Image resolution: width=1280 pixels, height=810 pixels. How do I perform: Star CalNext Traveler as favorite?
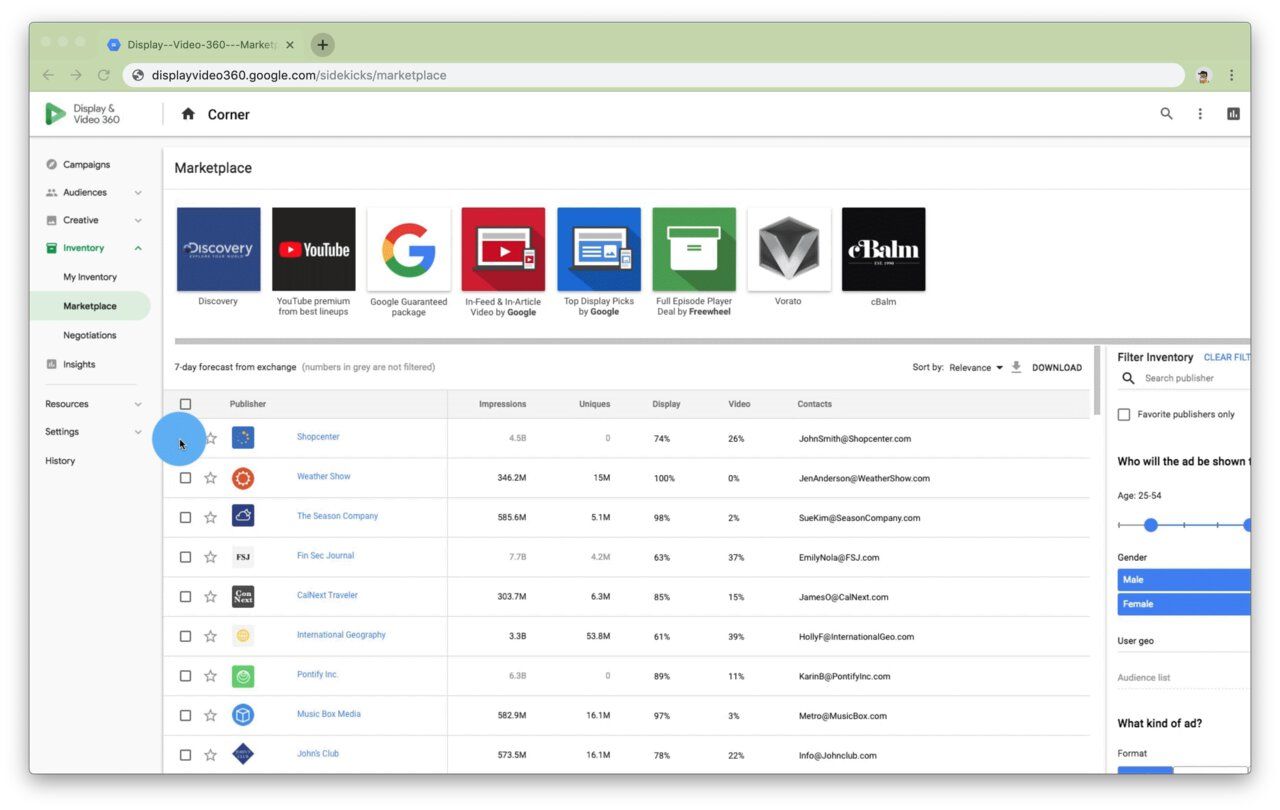point(210,597)
